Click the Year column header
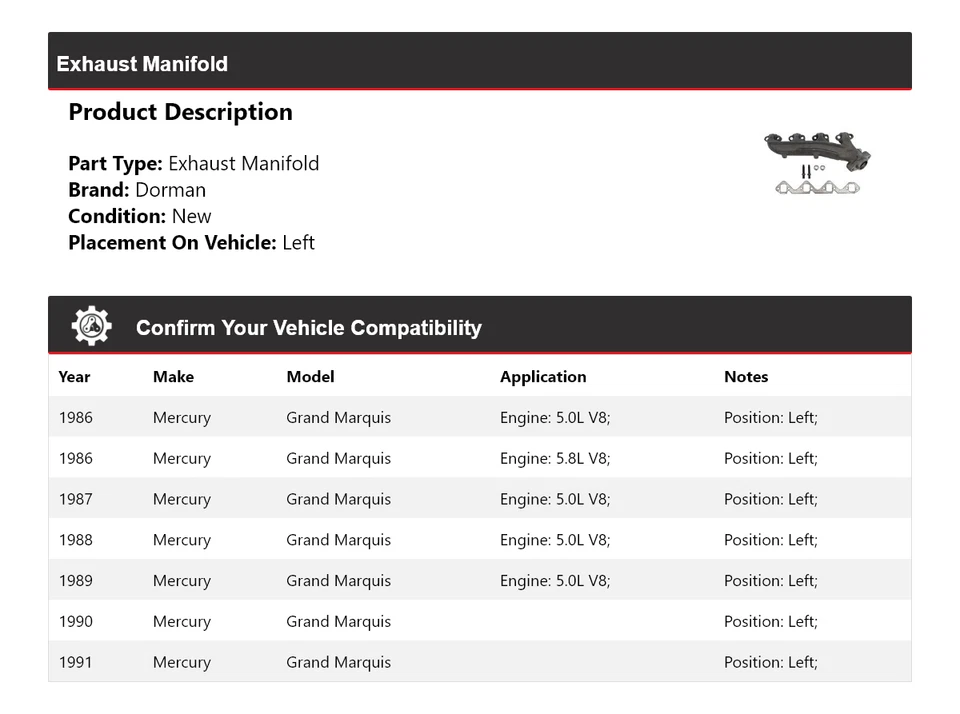This screenshot has height=714, width=960. (x=74, y=377)
